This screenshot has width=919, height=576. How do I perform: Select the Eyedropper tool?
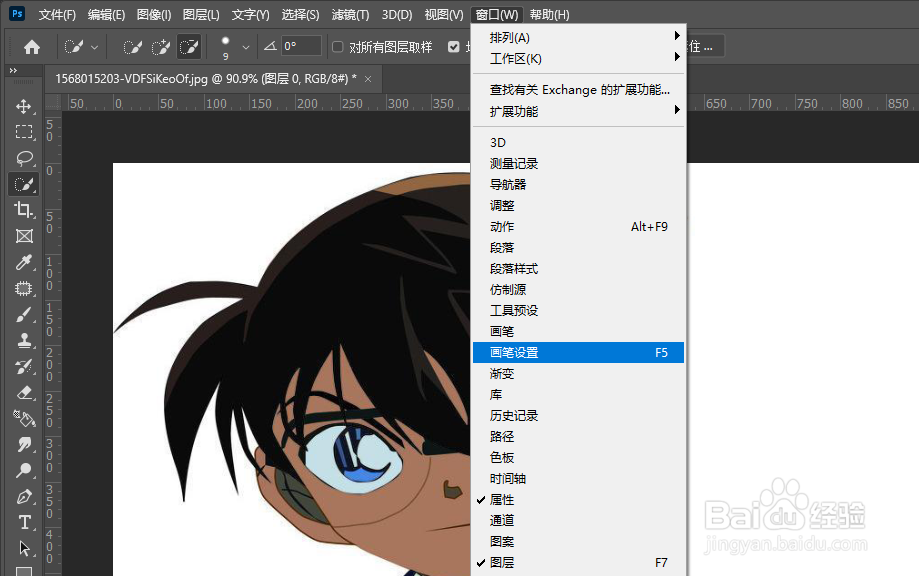click(24, 262)
